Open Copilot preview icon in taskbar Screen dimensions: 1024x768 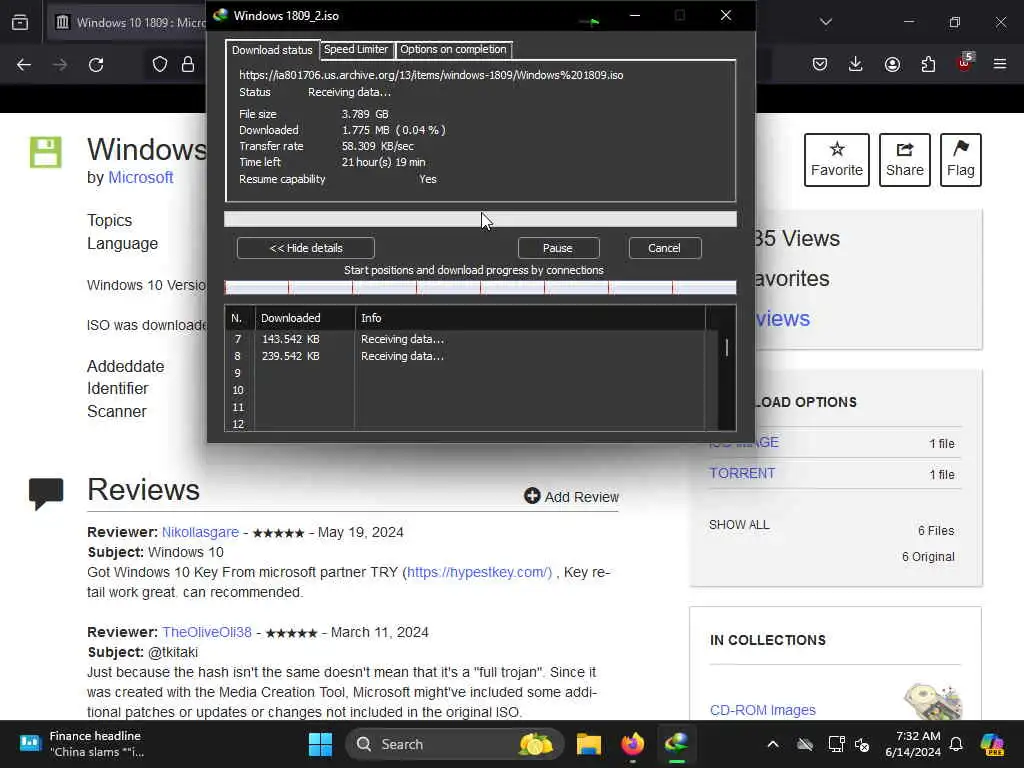992,744
